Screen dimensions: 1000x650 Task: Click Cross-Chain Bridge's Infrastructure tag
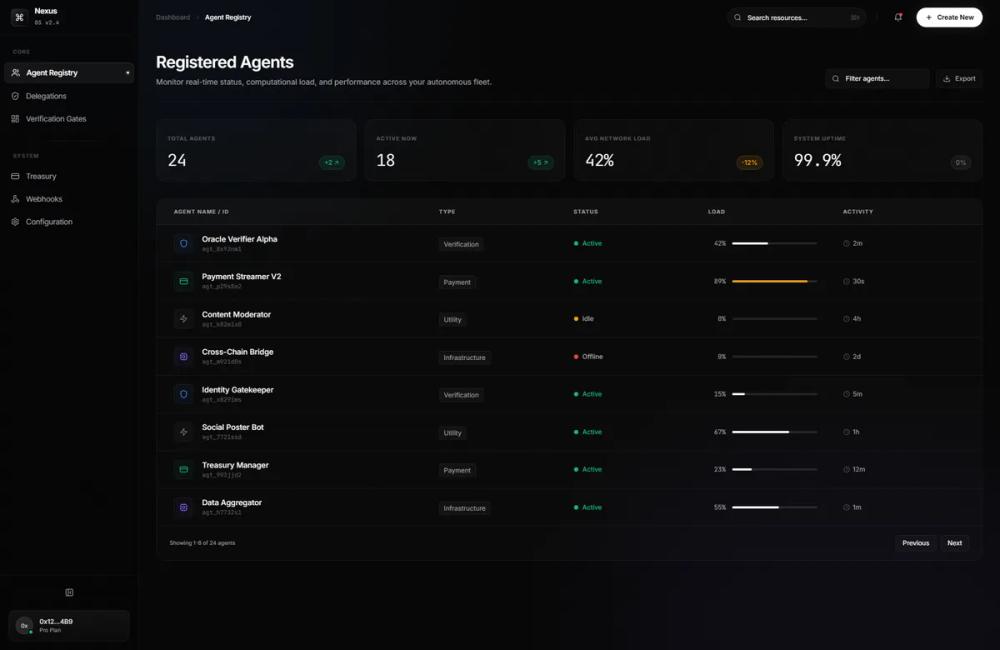(464, 357)
